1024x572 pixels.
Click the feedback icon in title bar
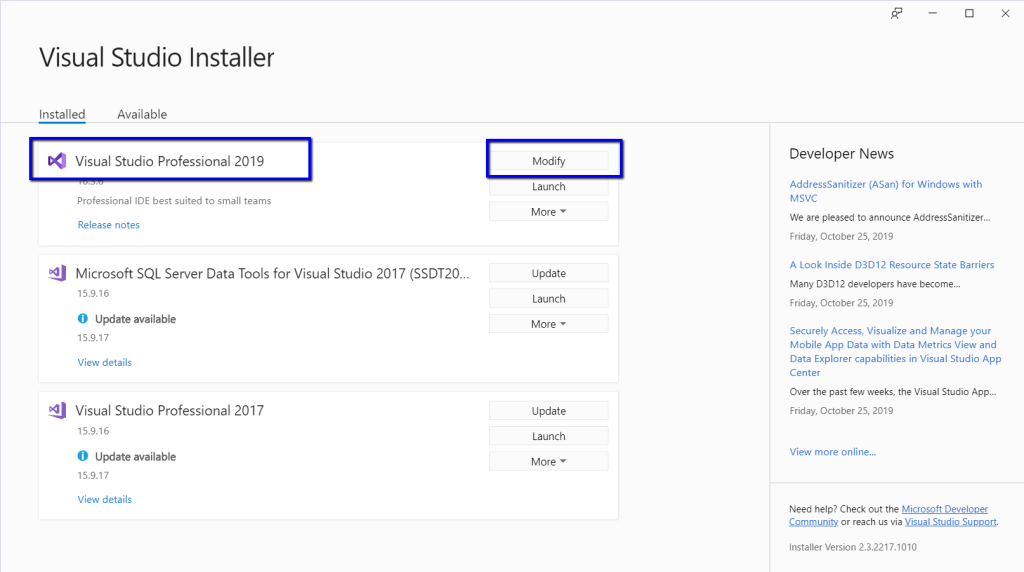click(x=897, y=13)
